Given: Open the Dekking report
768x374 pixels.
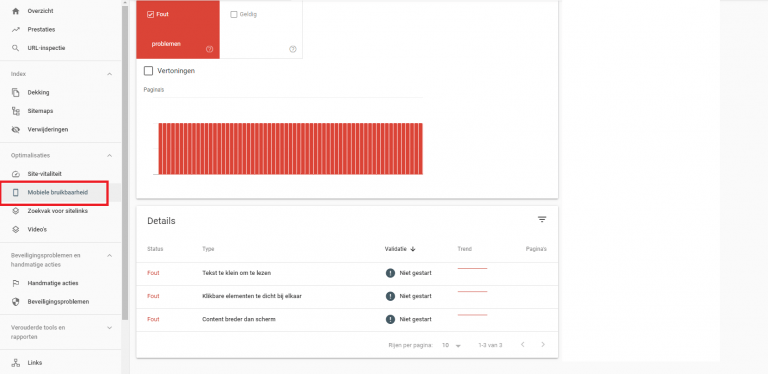Looking at the screenshot, I should (38, 93).
